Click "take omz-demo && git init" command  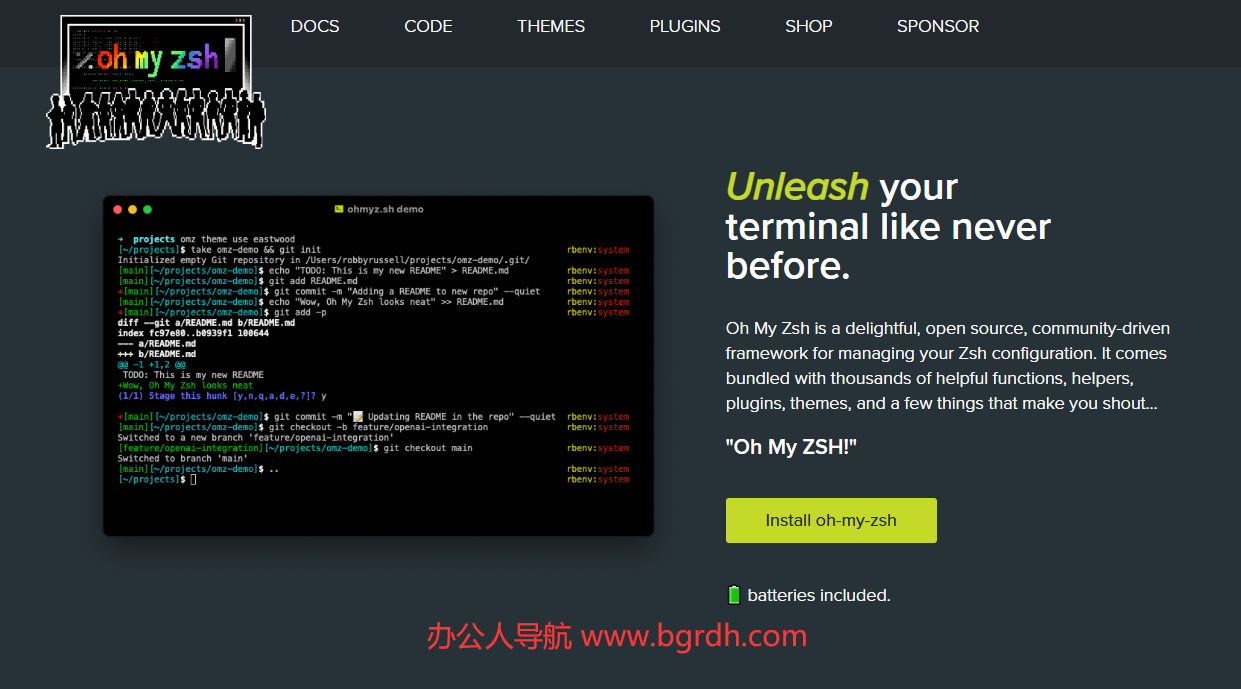click(256, 250)
